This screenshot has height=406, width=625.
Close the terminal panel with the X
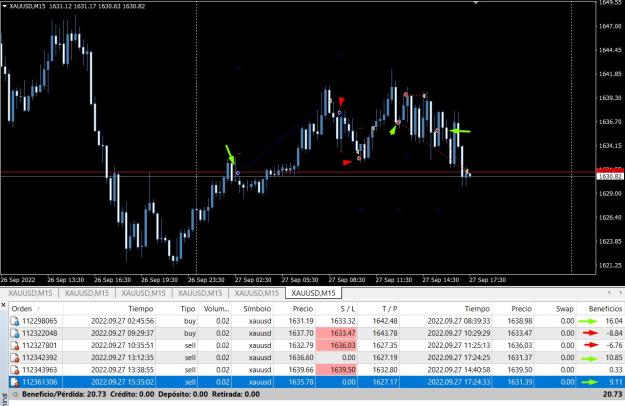pos(4,305)
